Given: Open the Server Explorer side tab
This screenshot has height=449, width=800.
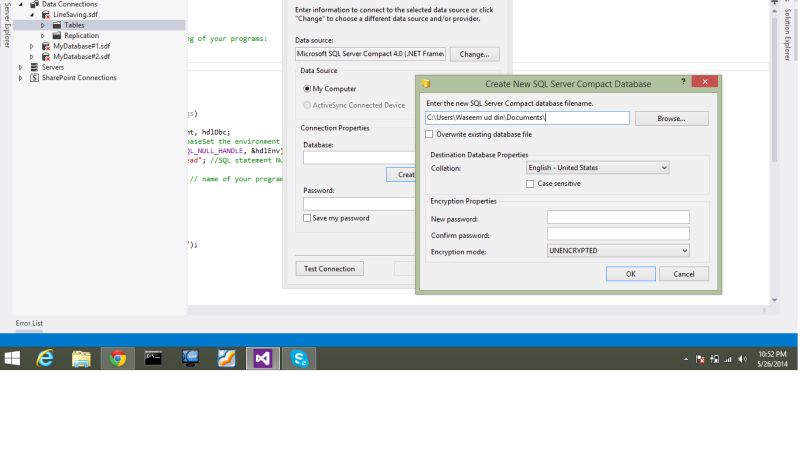Looking at the screenshot, I should (x=7, y=25).
